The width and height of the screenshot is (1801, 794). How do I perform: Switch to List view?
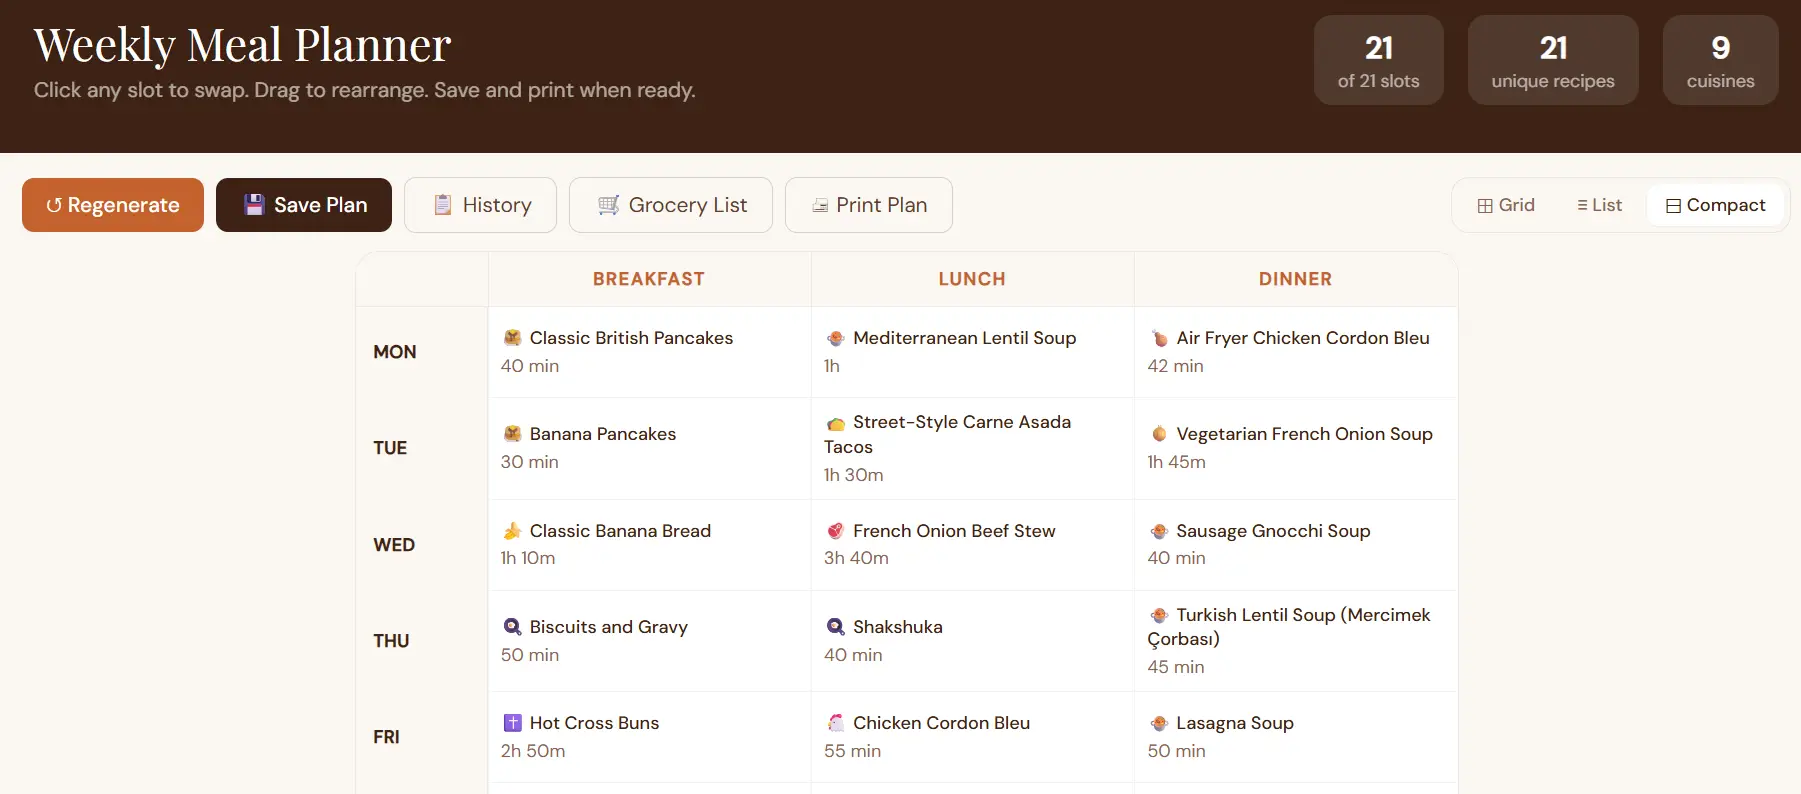[x=1599, y=205]
